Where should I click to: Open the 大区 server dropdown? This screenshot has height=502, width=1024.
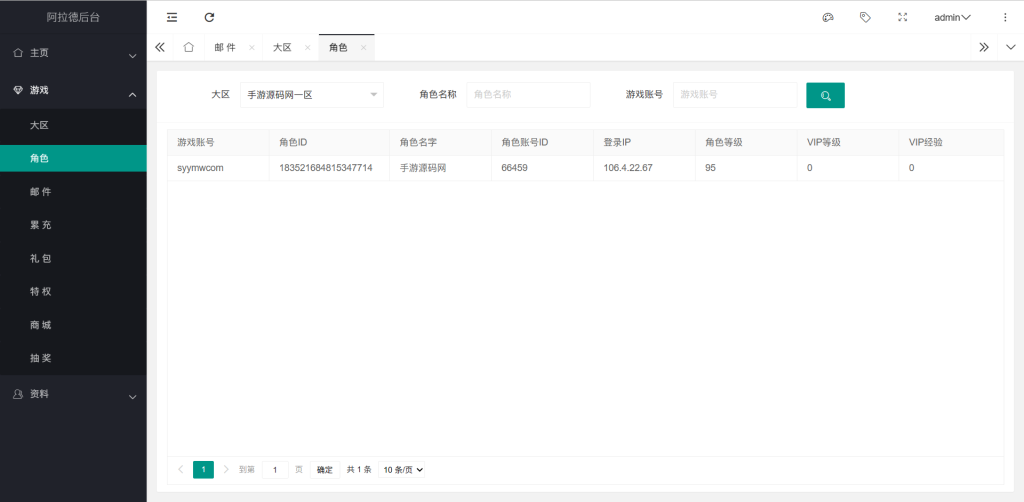point(311,95)
